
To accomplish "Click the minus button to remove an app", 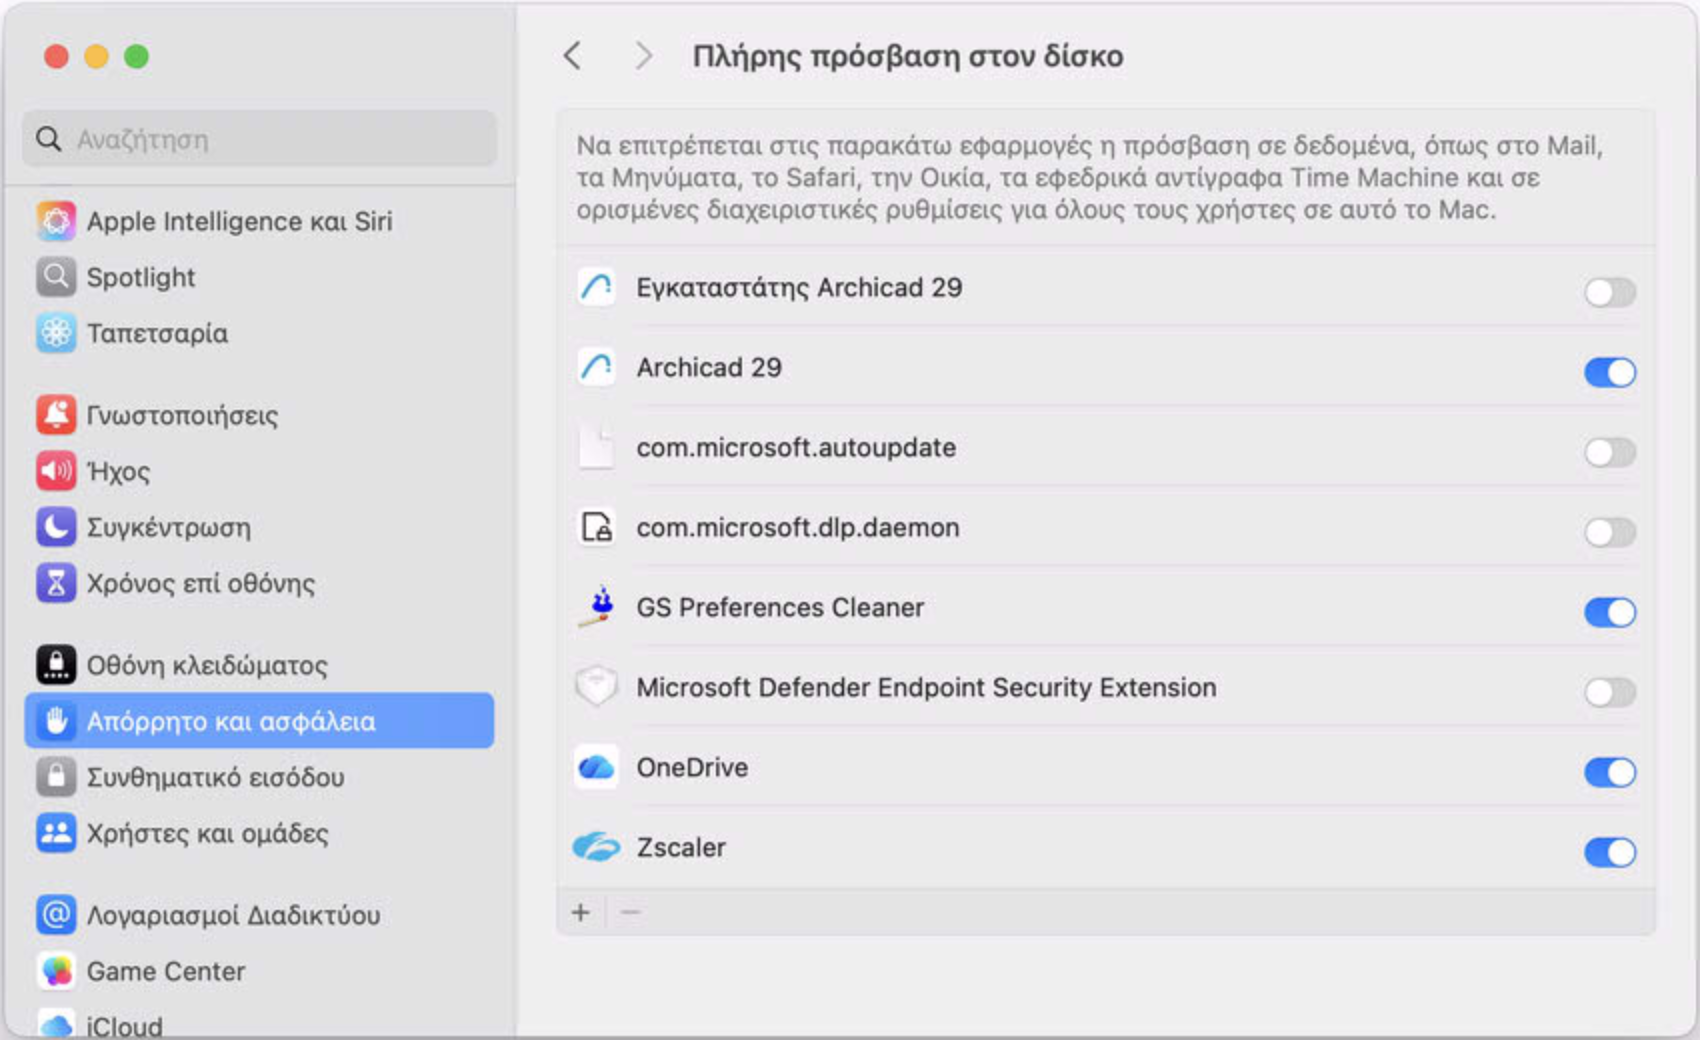I will 630,912.
